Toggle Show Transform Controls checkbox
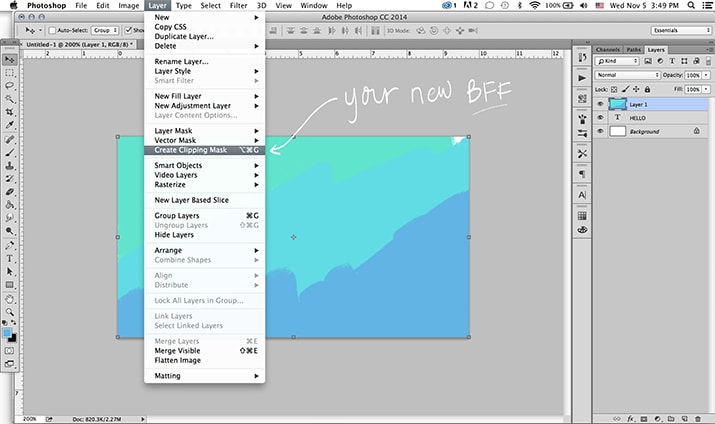The height and width of the screenshot is (424, 715). [x=129, y=30]
